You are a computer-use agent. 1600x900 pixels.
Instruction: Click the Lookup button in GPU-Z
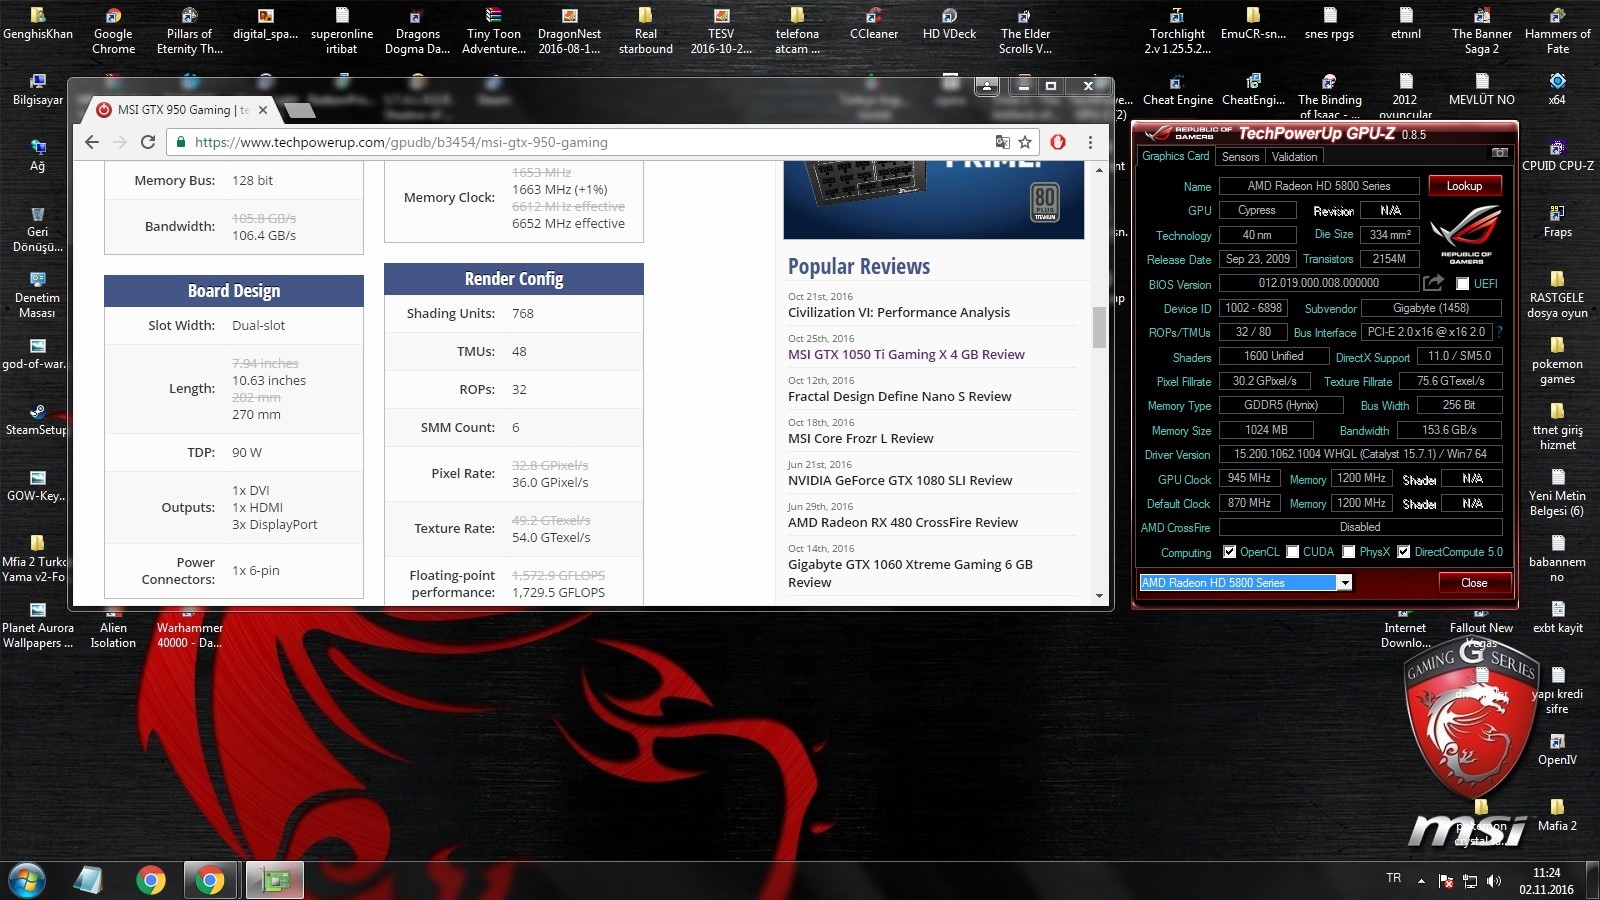point(1464,186)
